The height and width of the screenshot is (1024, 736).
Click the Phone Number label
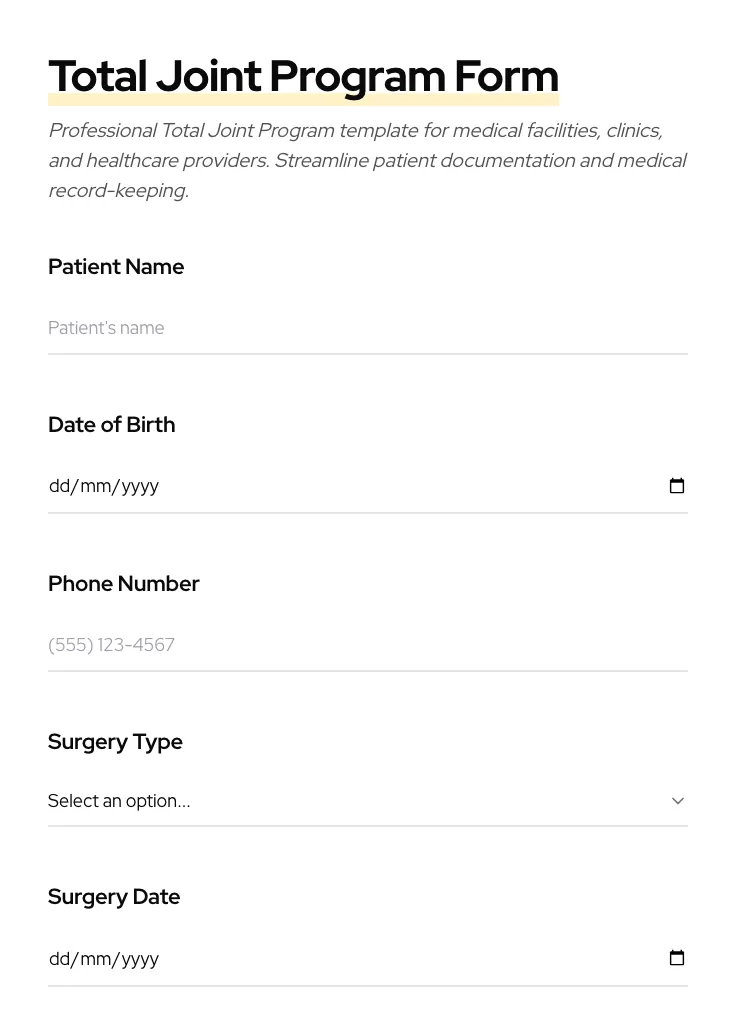pyautogui.click(x=124, y=584)
